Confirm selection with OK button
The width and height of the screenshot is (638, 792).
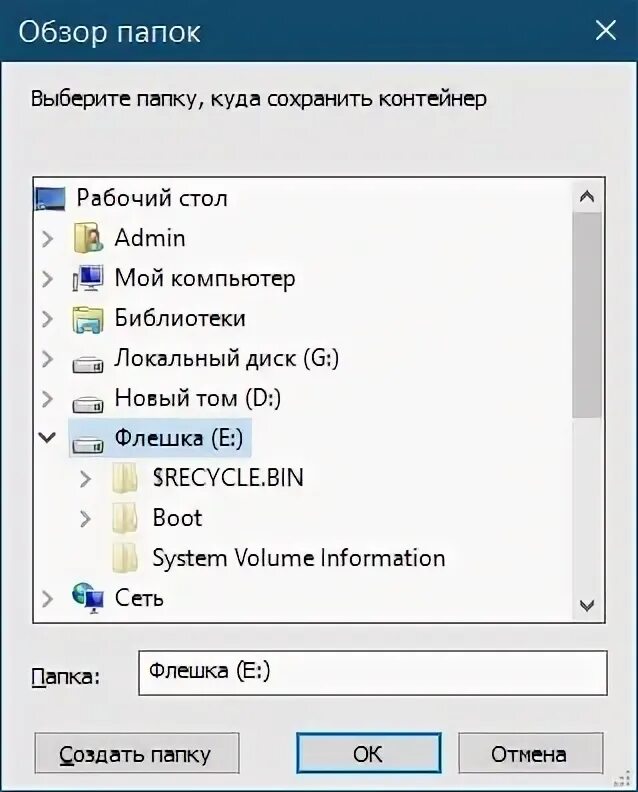point(369,754)
